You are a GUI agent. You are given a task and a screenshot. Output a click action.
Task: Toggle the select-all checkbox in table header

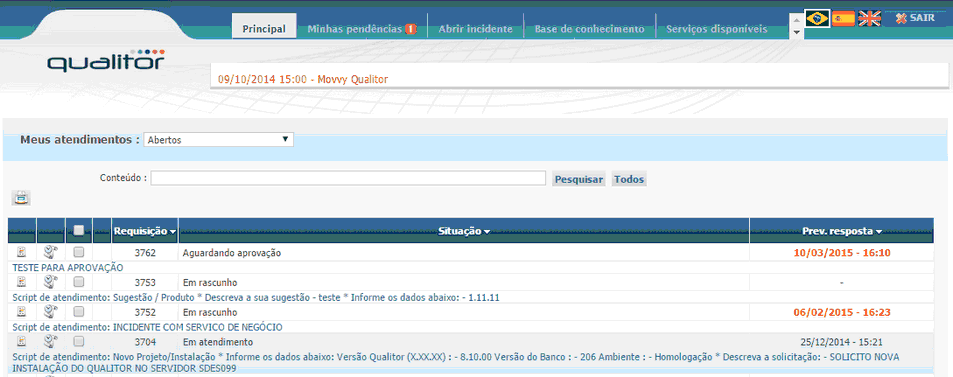tap(78, 230)
